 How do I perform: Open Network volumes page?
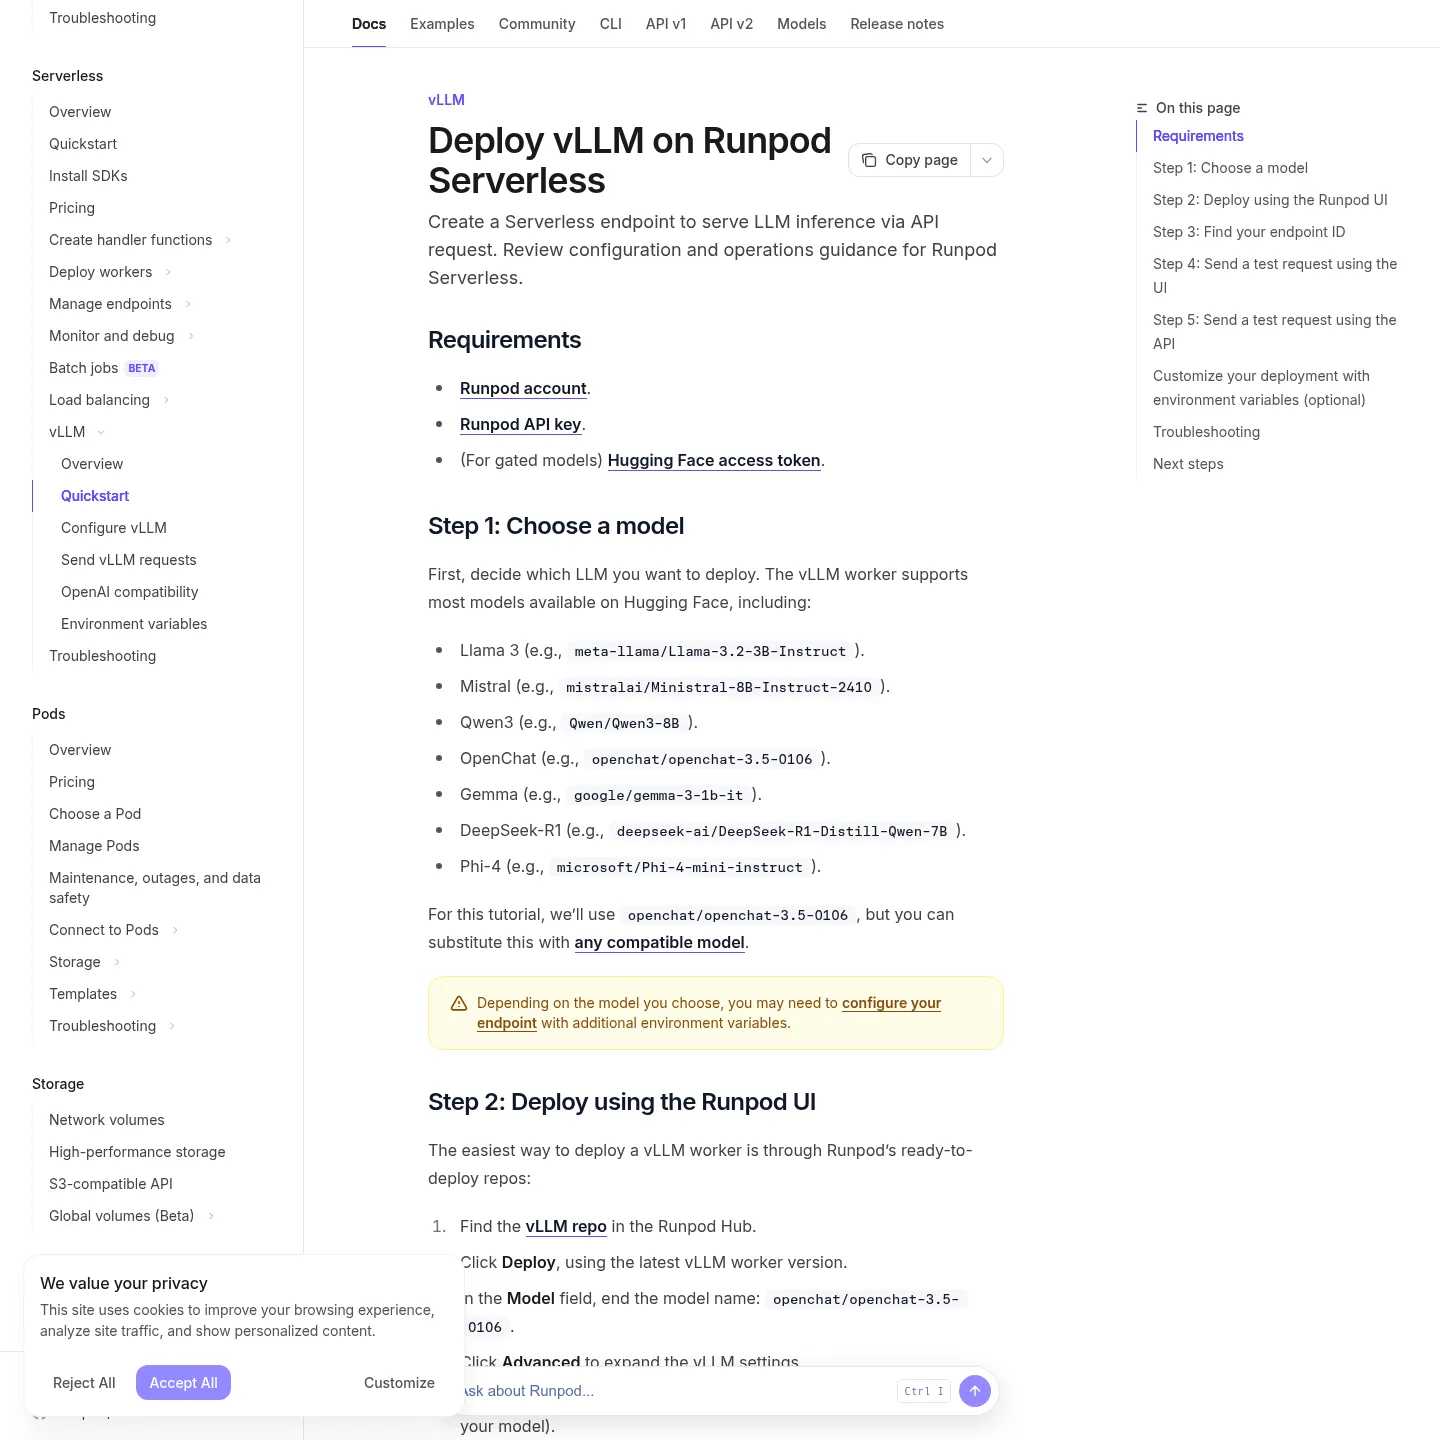107,1120
